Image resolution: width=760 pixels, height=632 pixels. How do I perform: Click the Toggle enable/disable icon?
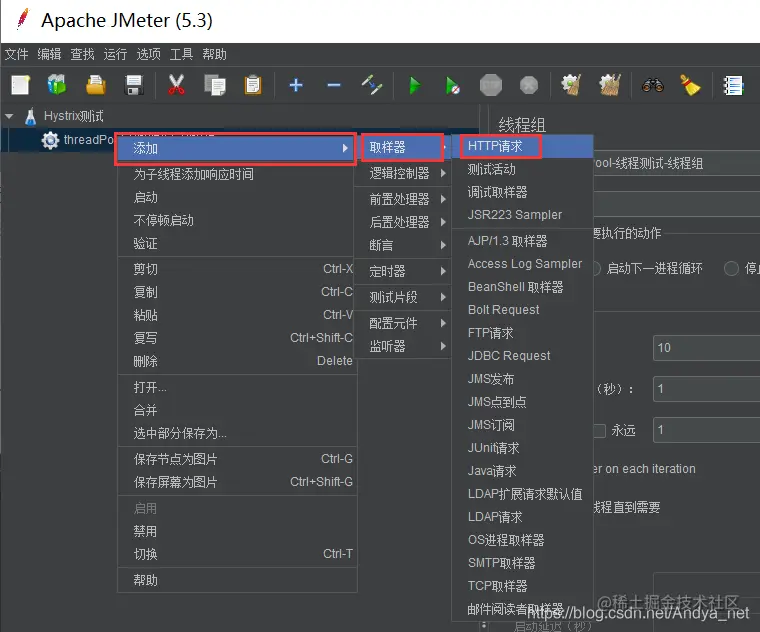pyautogui.click(x=372, y=85)
